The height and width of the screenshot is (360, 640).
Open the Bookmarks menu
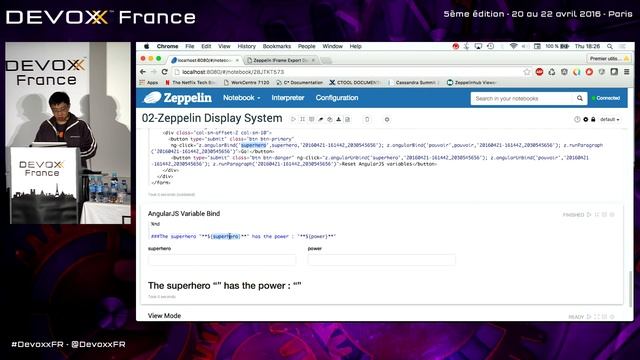pyautogui.click(x=277, y=47)
